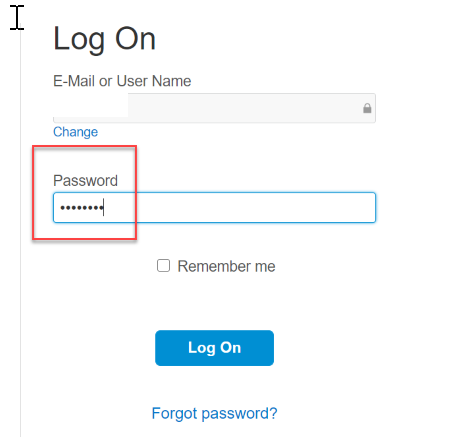Image resolution: width=451 pixels, height=443 pixels.
Task: Click the "Password" field label
Action: 85,181
